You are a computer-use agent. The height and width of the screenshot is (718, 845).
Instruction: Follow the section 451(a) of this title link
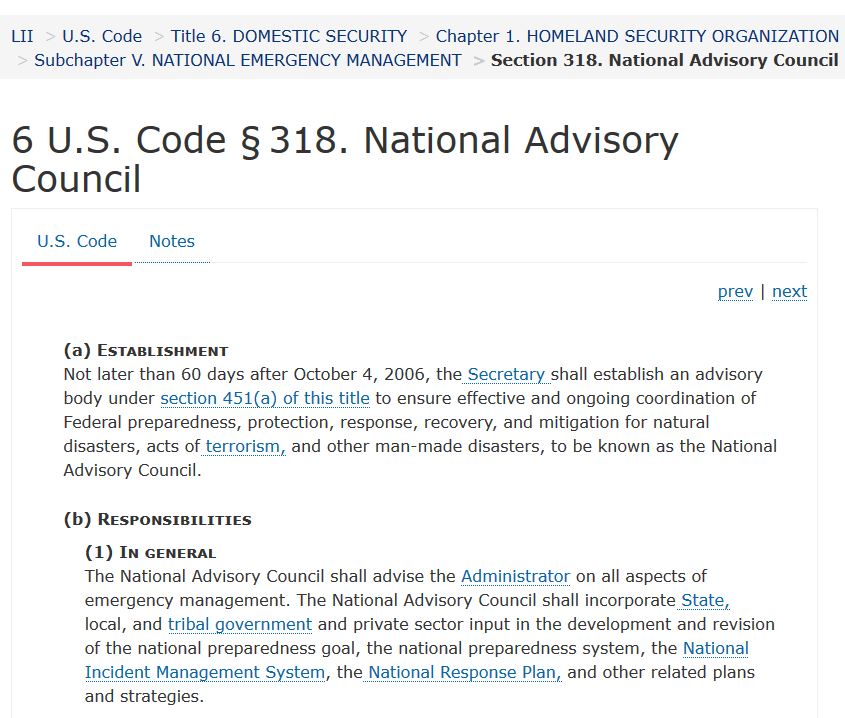click(265, 398)
